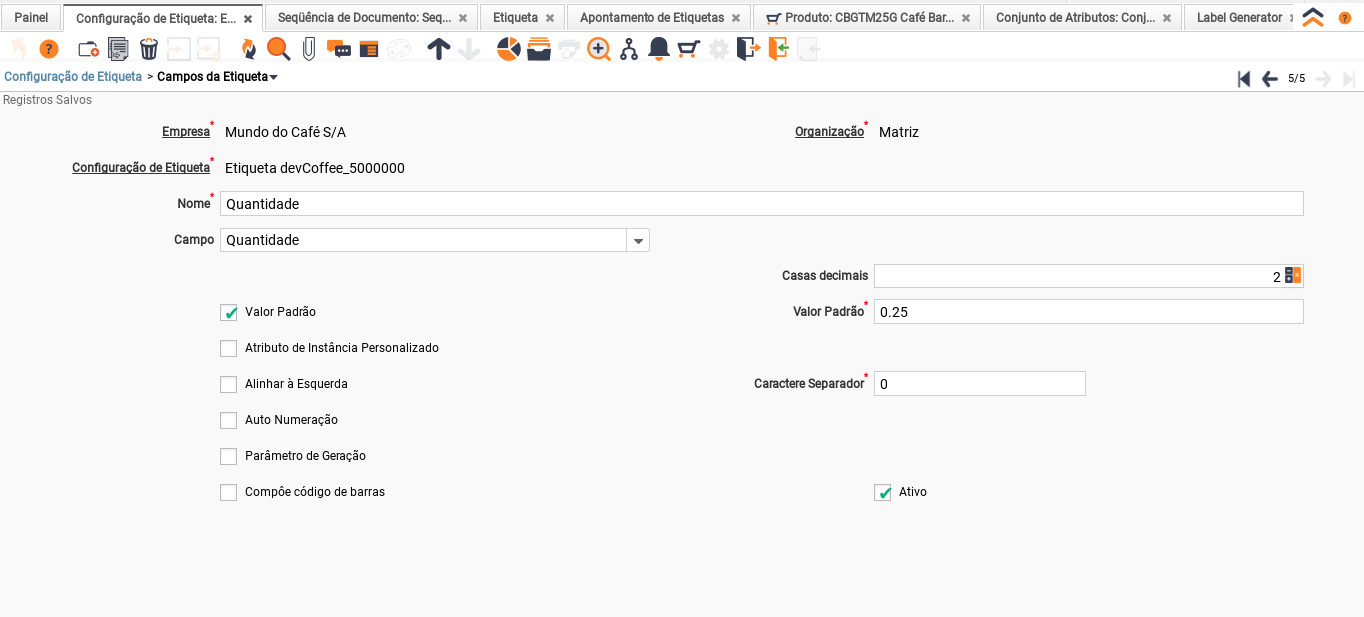Click the Zoom Across magnifier-plus icon

coord(599,49)
